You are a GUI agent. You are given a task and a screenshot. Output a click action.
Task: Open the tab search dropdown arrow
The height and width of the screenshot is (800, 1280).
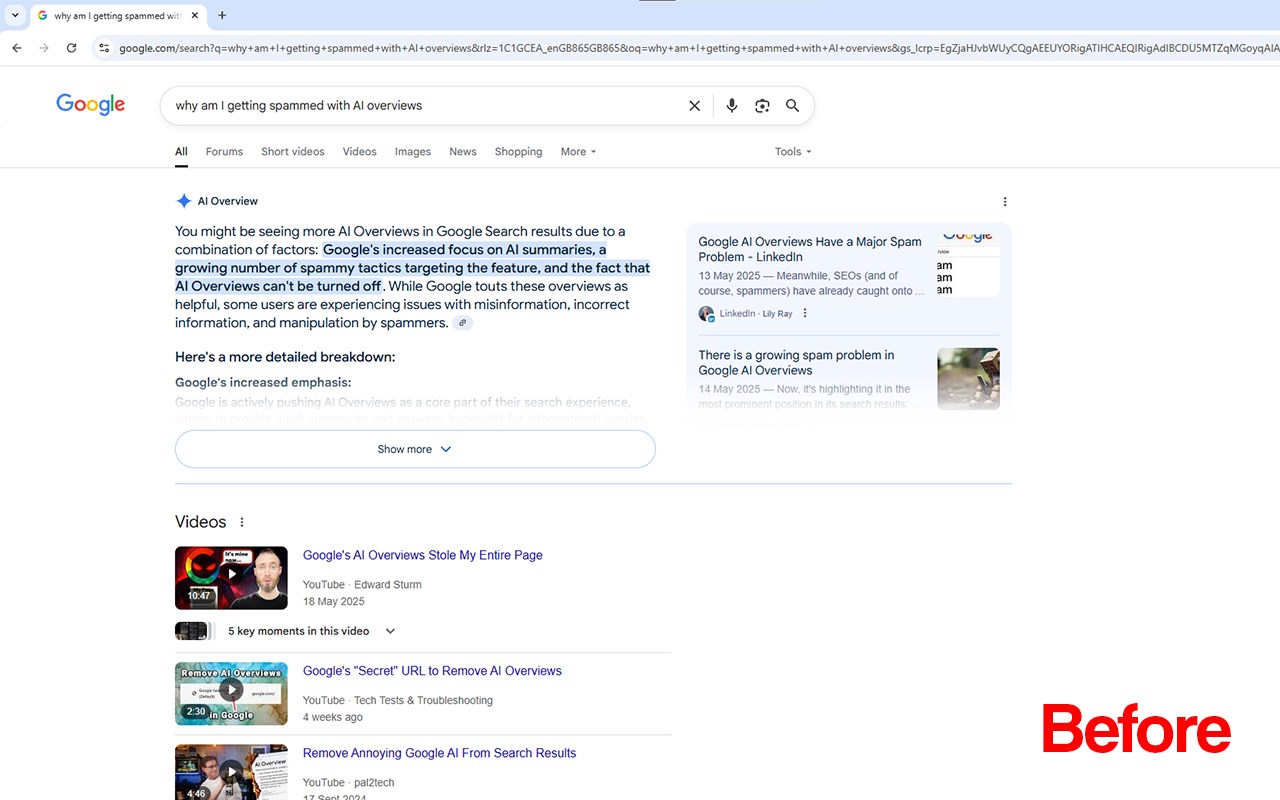pos(15,15)
